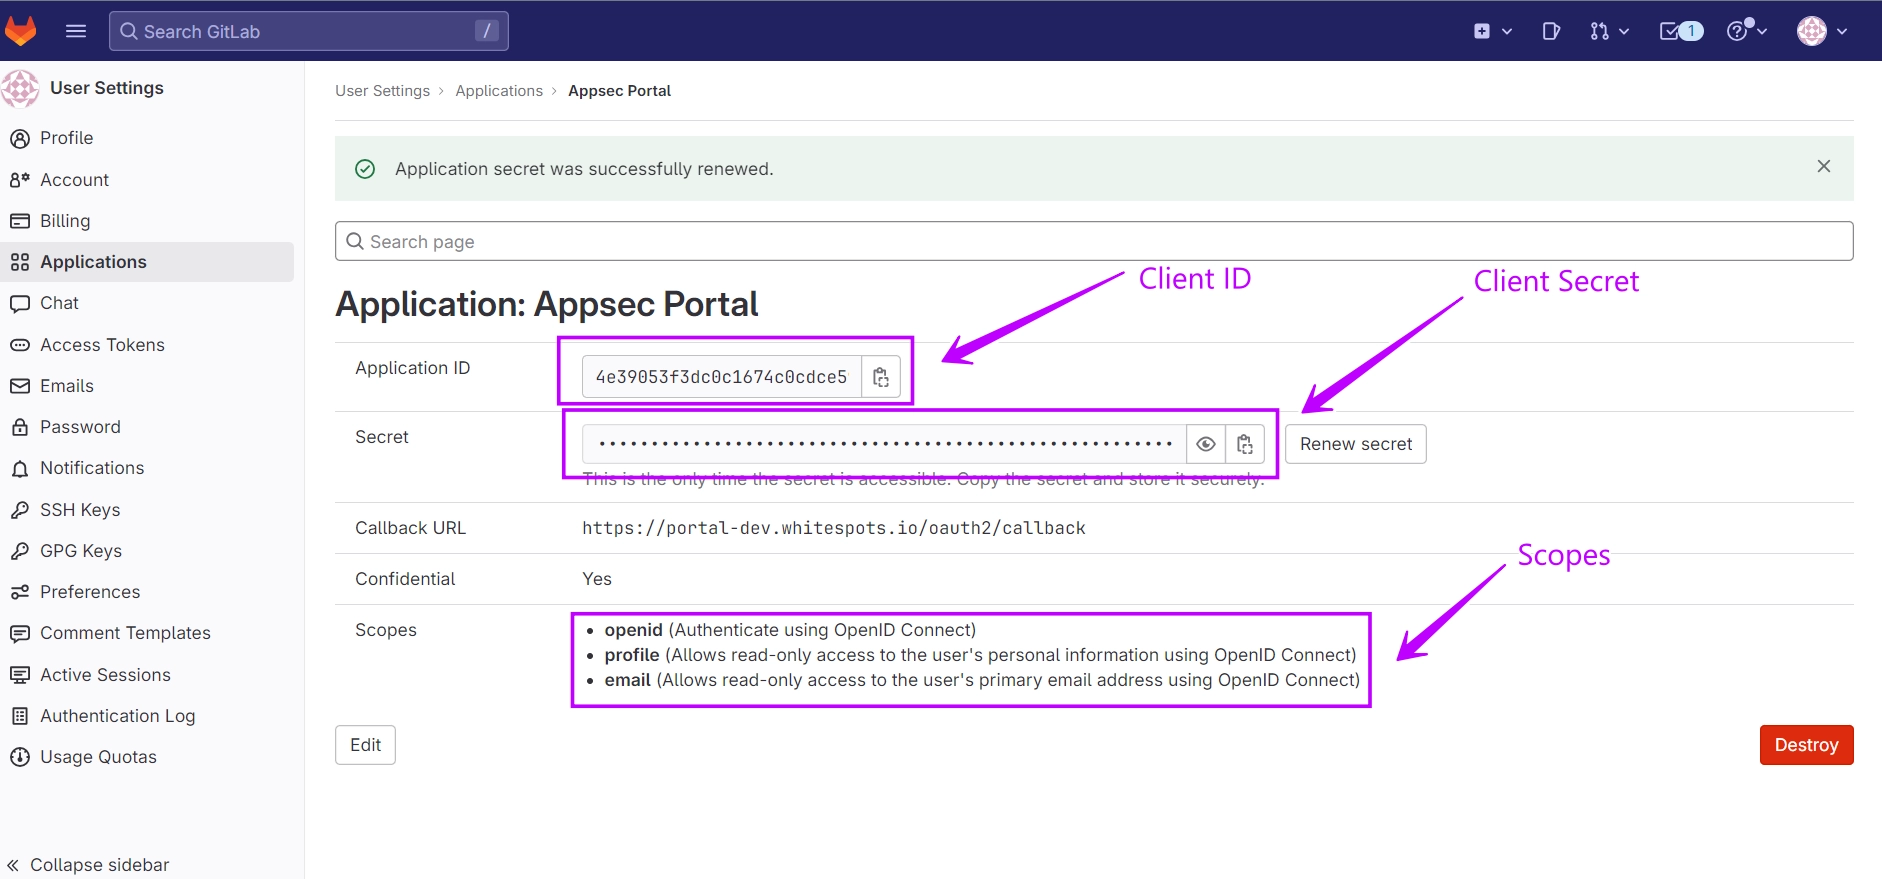Viewport: 1882px width, 879px height.
Task: Click the Edit application button
Action: tap(365, 745)
